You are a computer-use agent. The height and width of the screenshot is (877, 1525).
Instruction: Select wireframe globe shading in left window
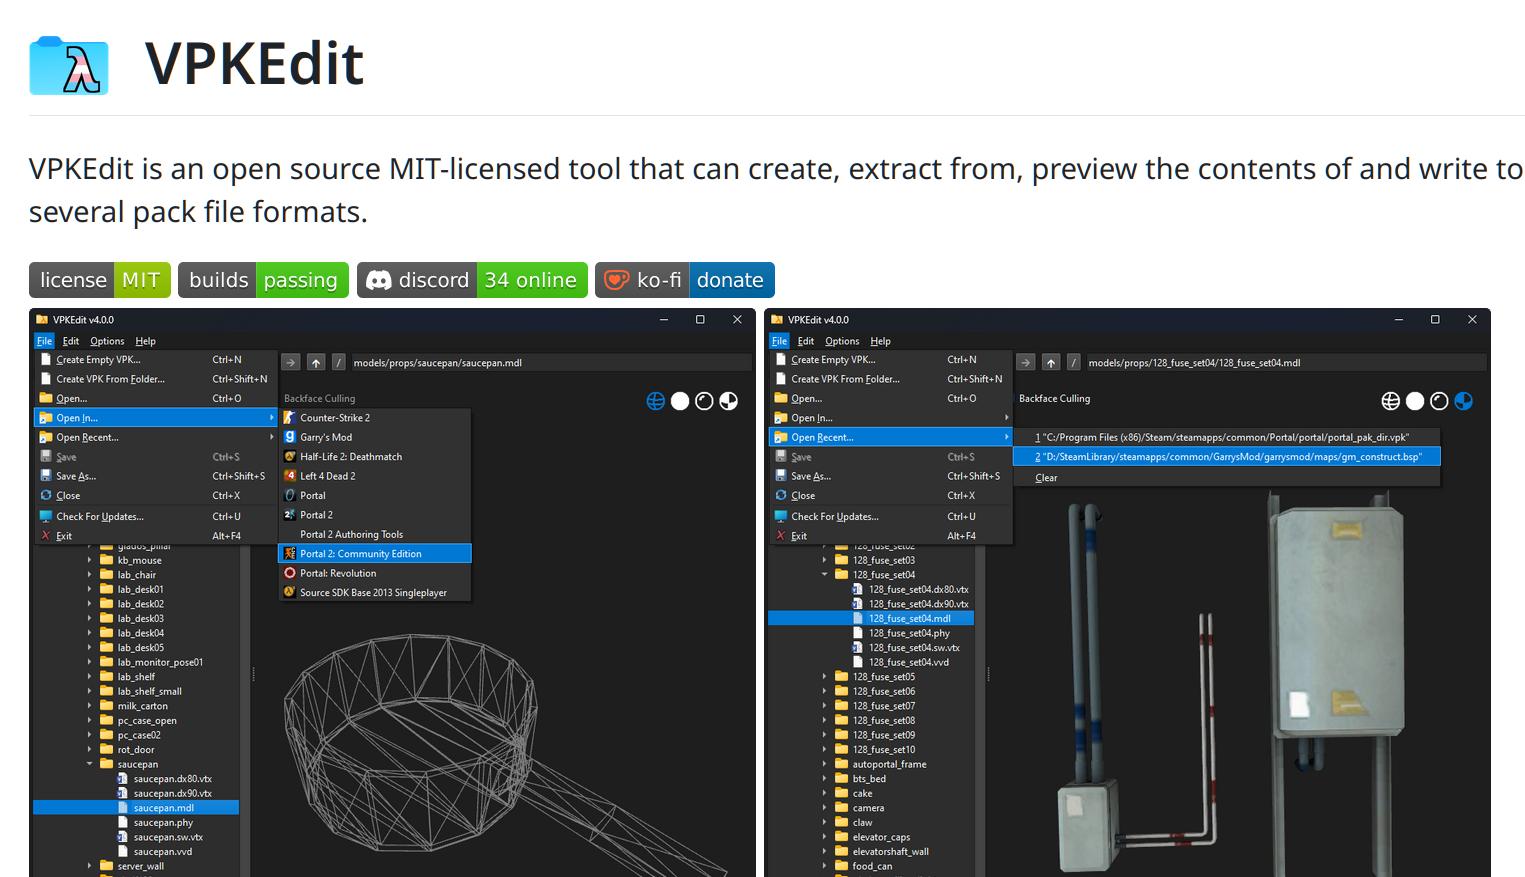(656, 401)
